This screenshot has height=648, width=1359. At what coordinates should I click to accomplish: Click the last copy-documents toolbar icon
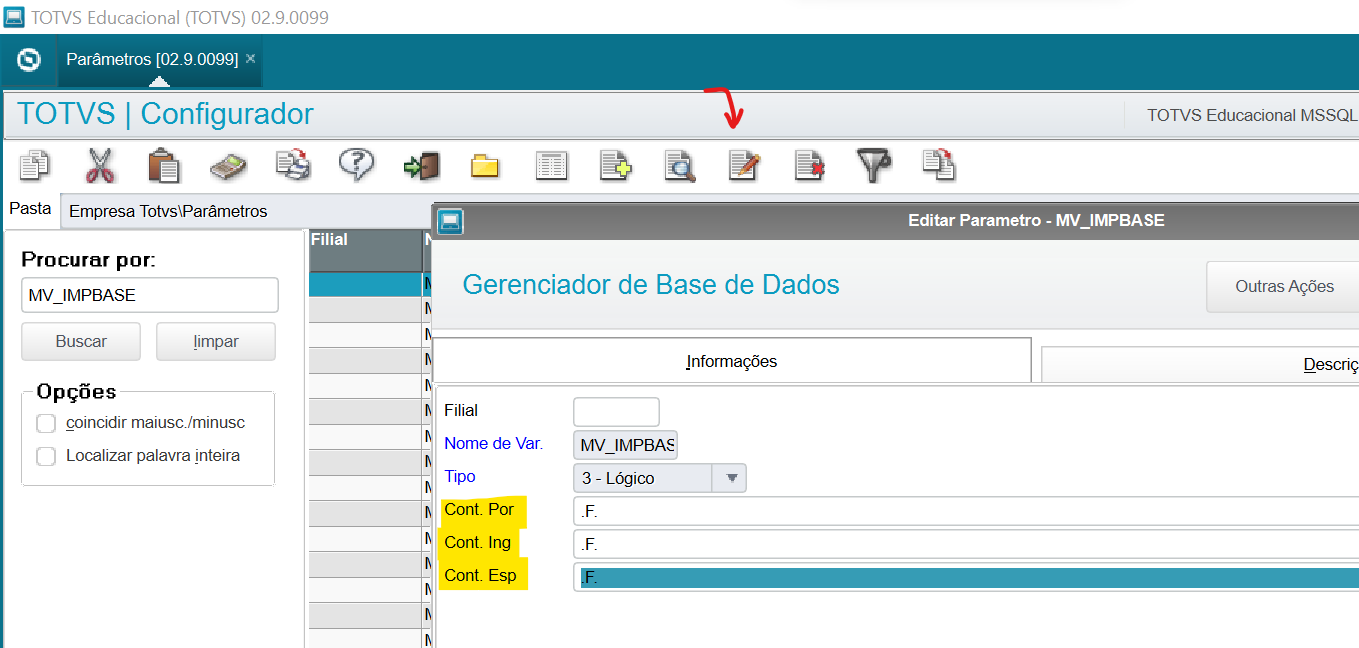tap(938, 165)
